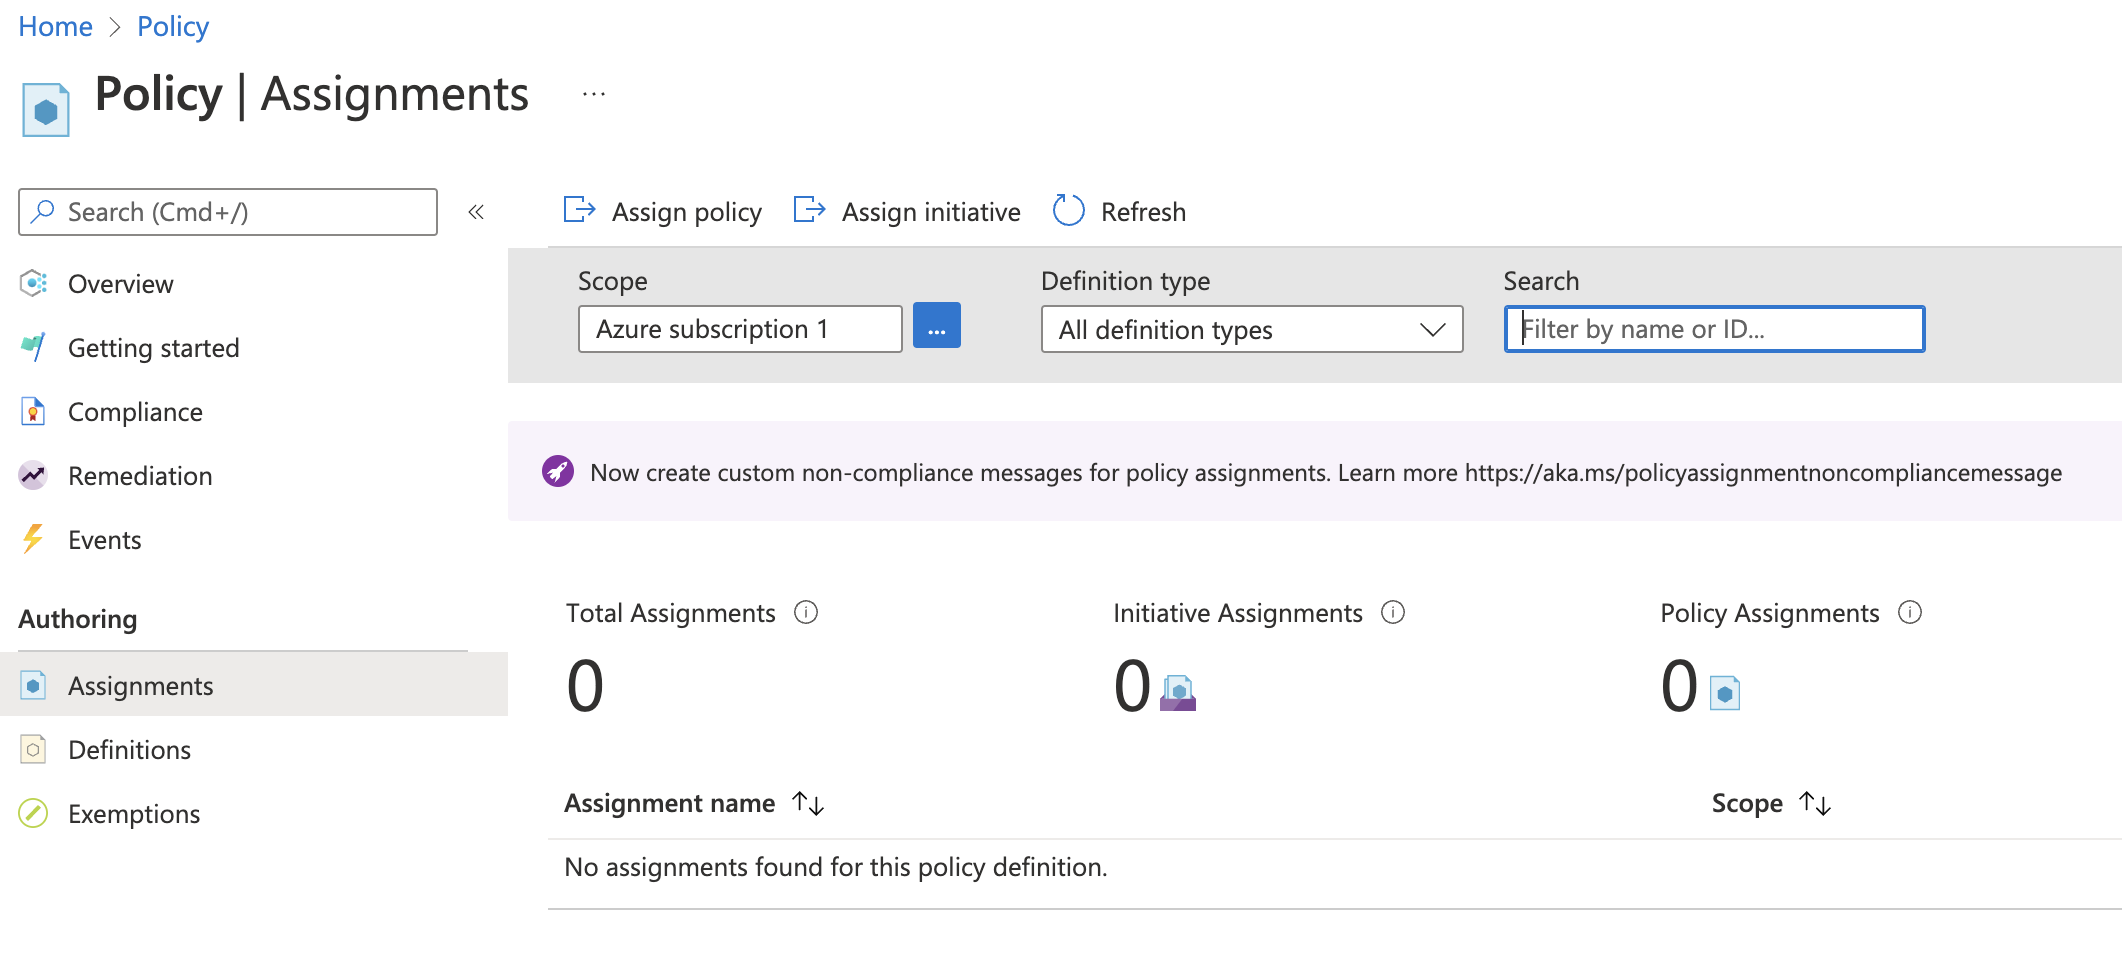Click the Getting started flag icon
Viewport: 2122px width, 980px height.
[33, 348]
